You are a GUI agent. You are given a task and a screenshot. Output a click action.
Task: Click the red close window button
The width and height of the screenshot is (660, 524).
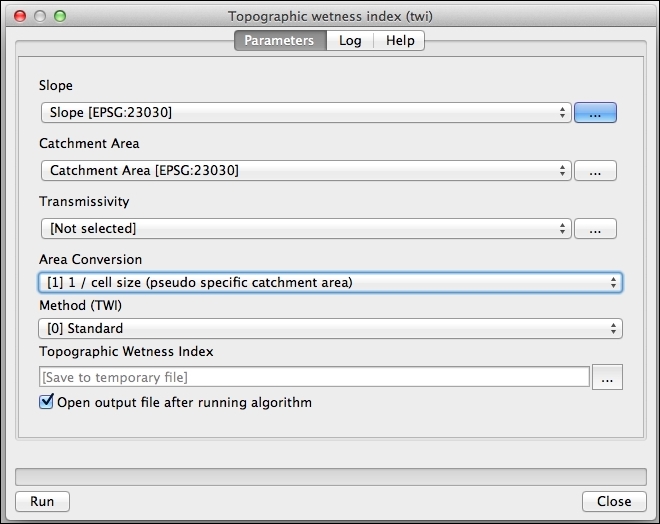click(20, 17)
